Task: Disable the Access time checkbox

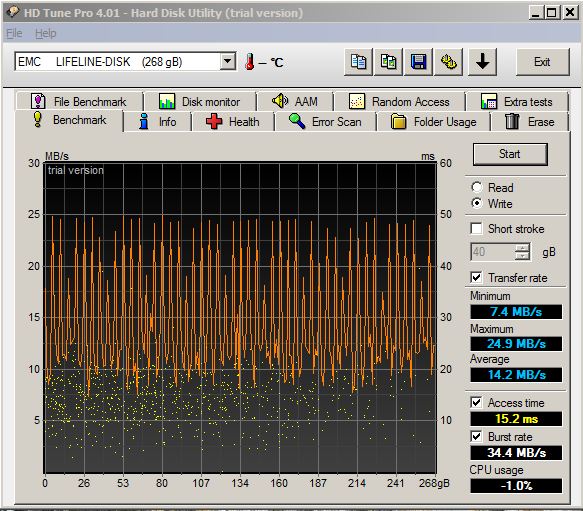Action: (476, 402)
